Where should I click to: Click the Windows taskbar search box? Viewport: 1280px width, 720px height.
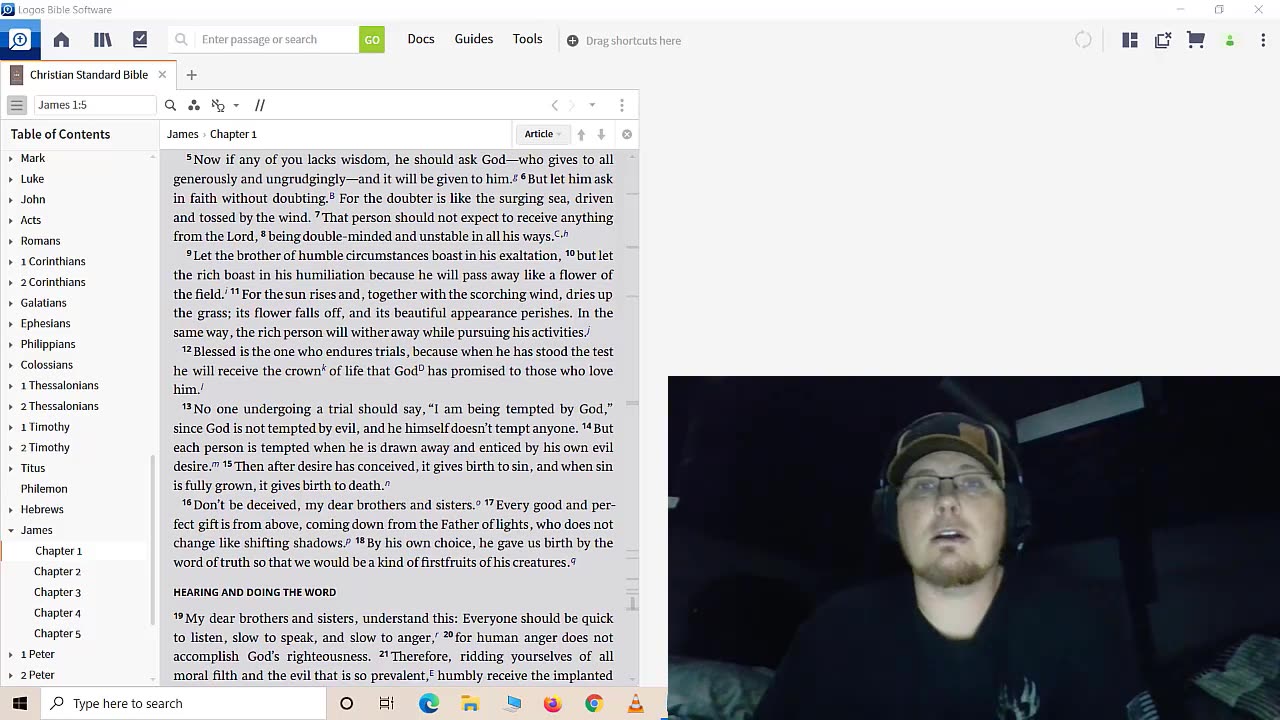(184, 703)
